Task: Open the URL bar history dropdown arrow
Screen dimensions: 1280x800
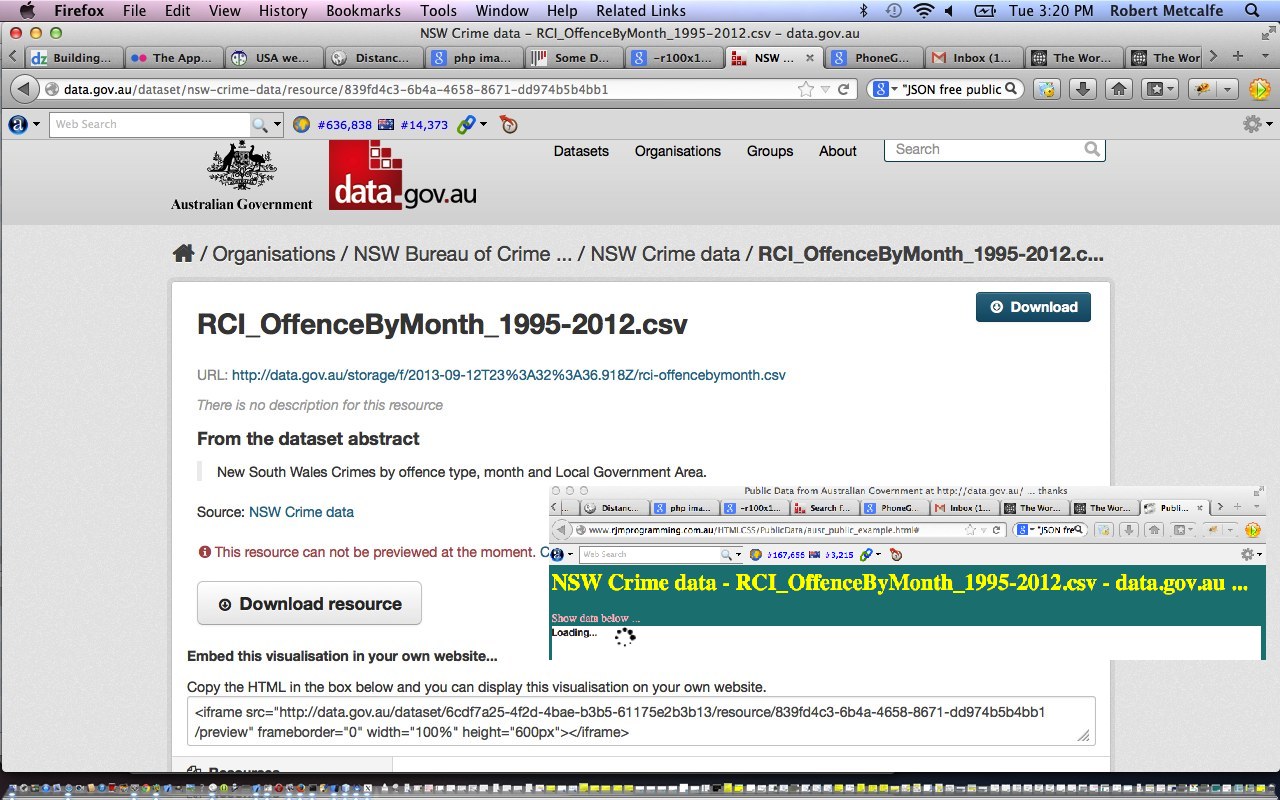Action: (825, 89)
